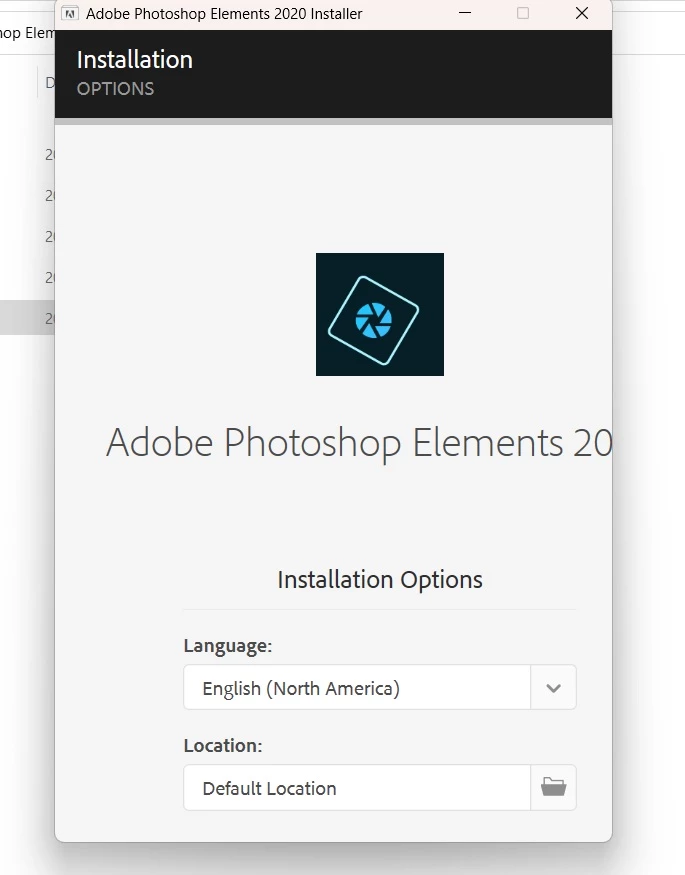This screenshot has width=685, height=875.
Task: Browse for install location with folder icon
Action: (553, 787)
